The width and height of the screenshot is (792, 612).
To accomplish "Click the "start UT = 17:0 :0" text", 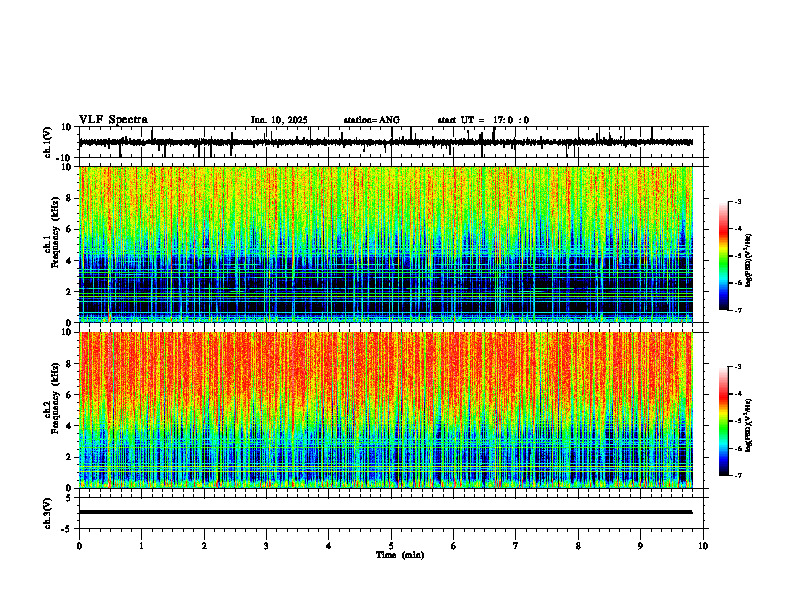I will 483,120.
